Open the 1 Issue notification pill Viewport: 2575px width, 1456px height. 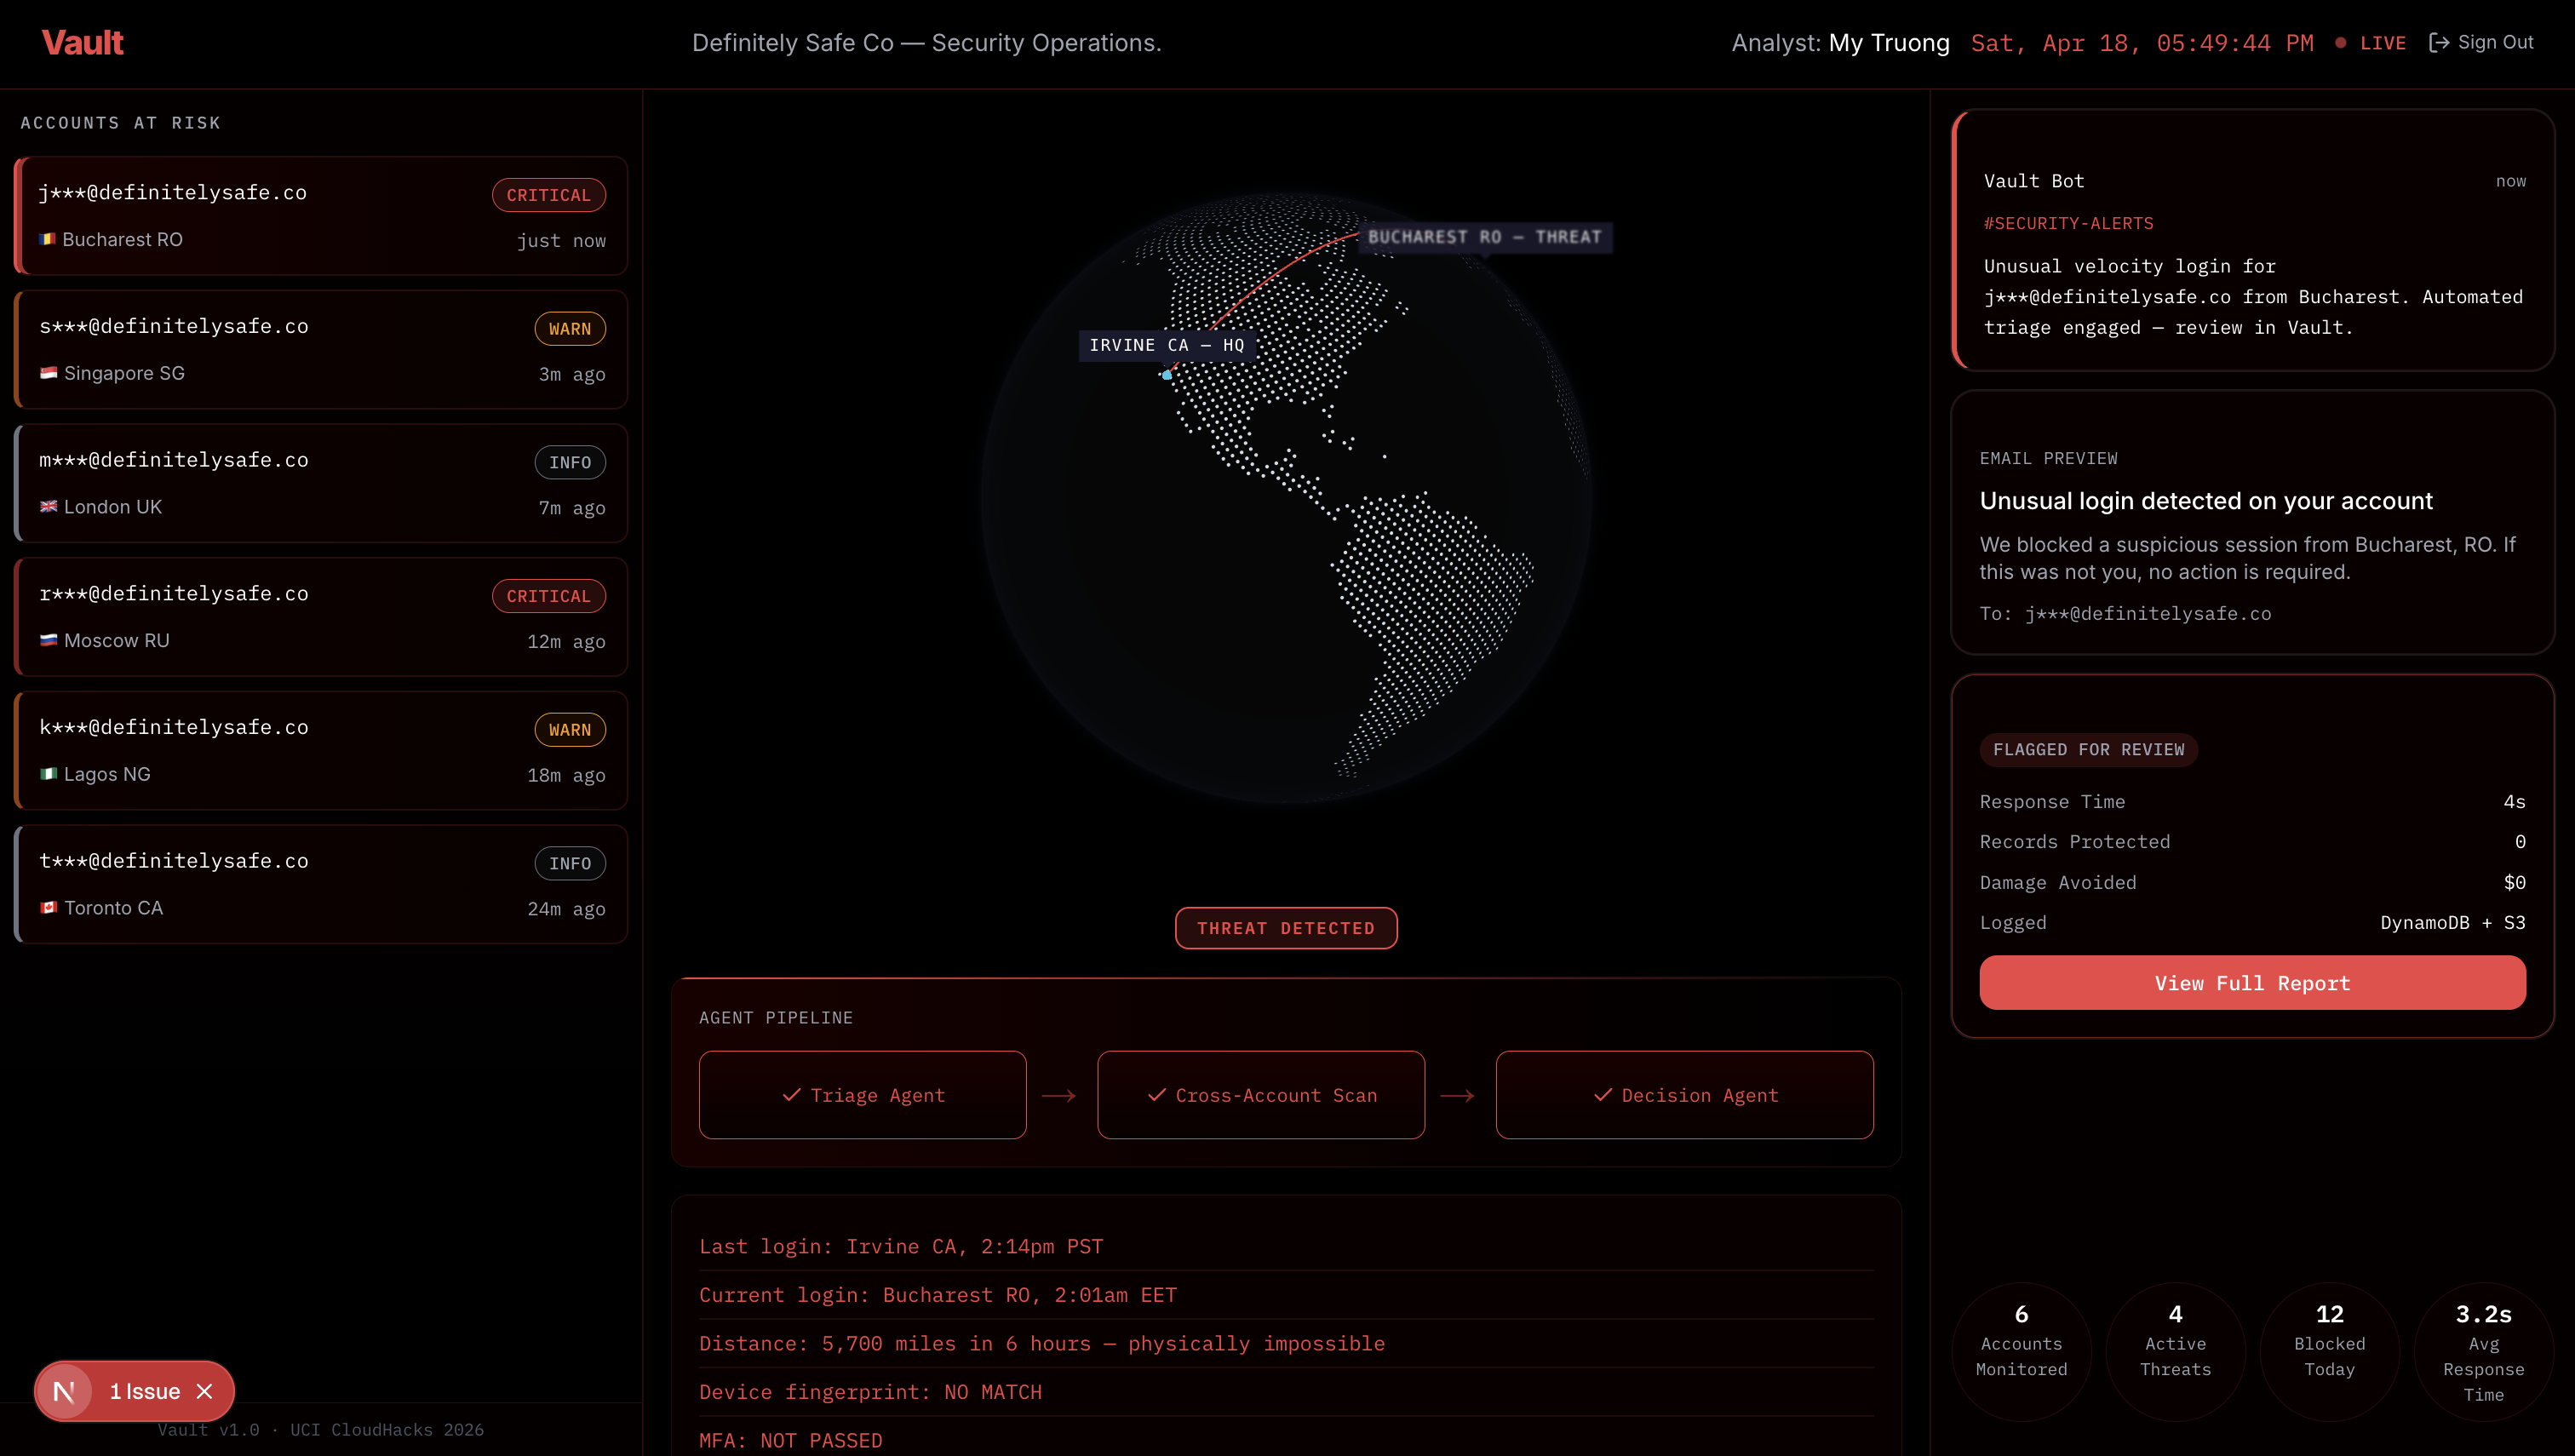pyautogui.click(x=144, y=1391)
